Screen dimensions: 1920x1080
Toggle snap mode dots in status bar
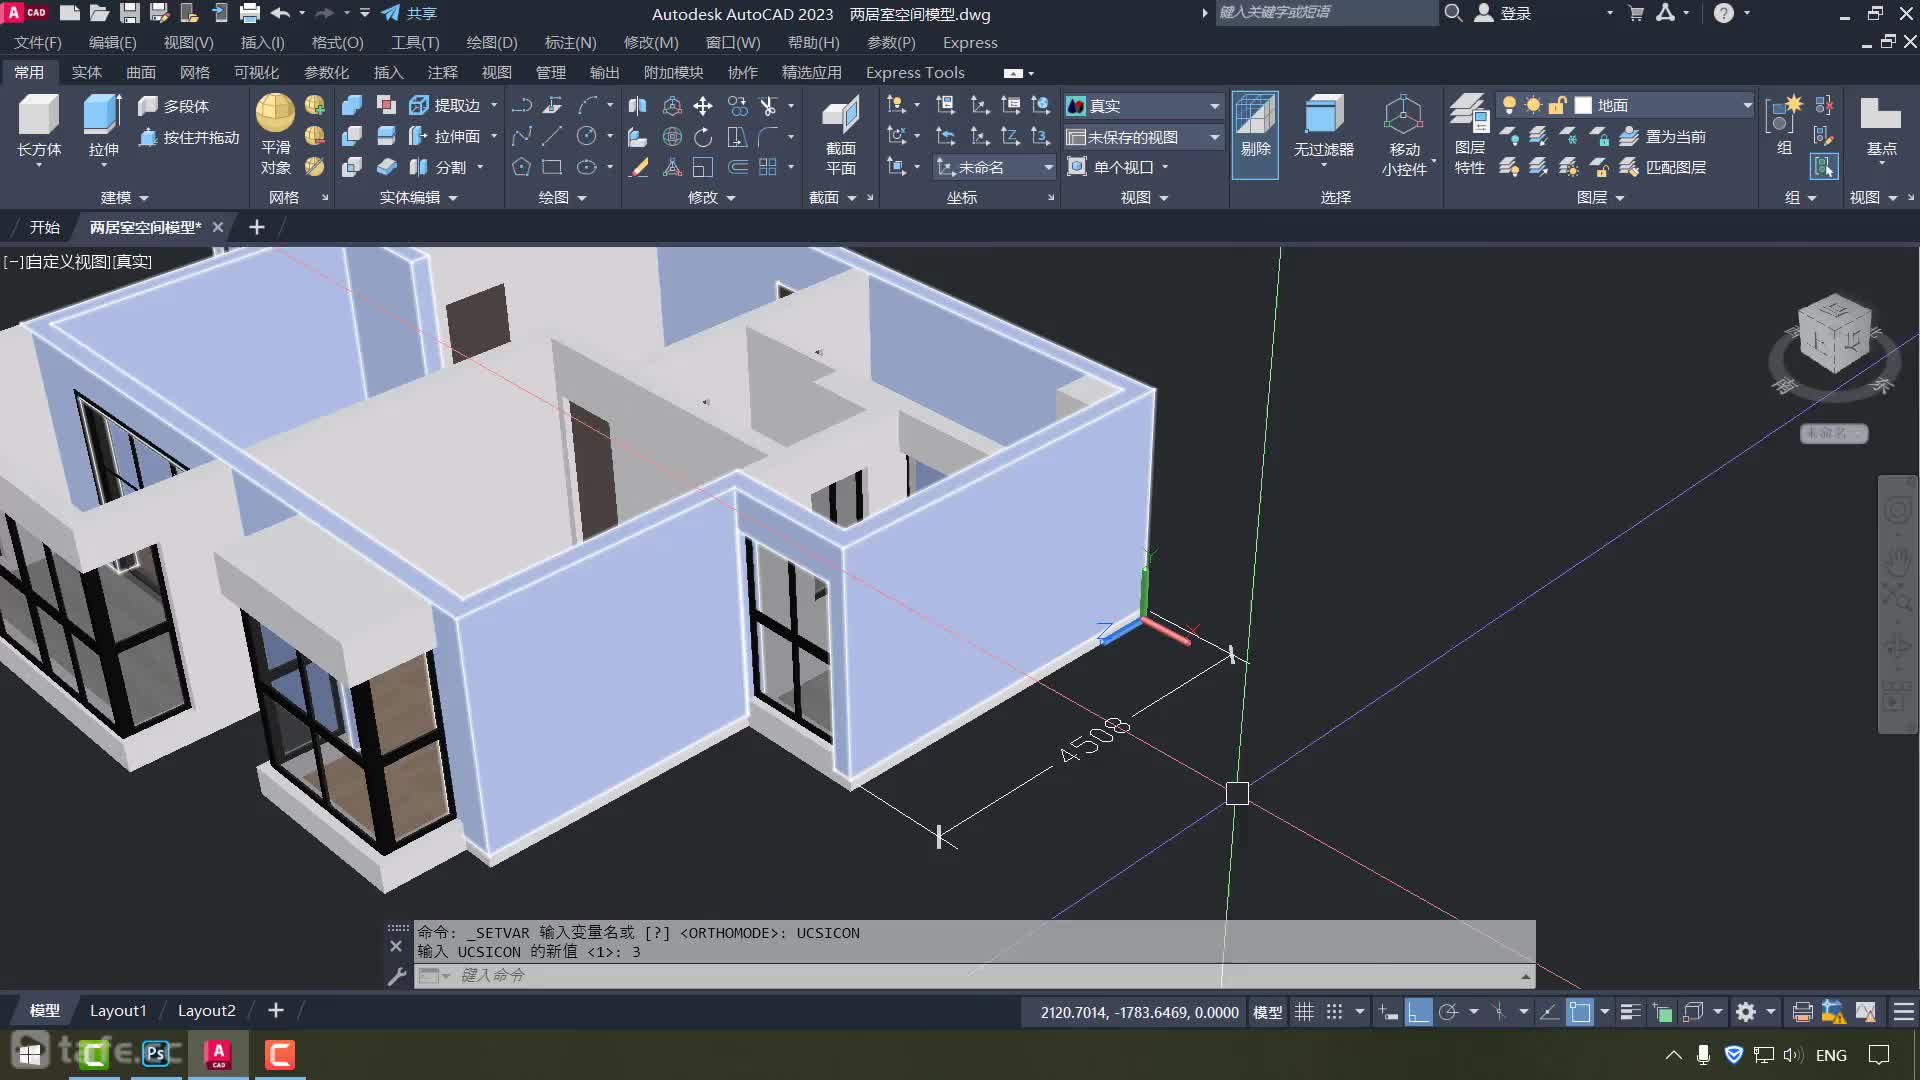coord(1334,1012)
